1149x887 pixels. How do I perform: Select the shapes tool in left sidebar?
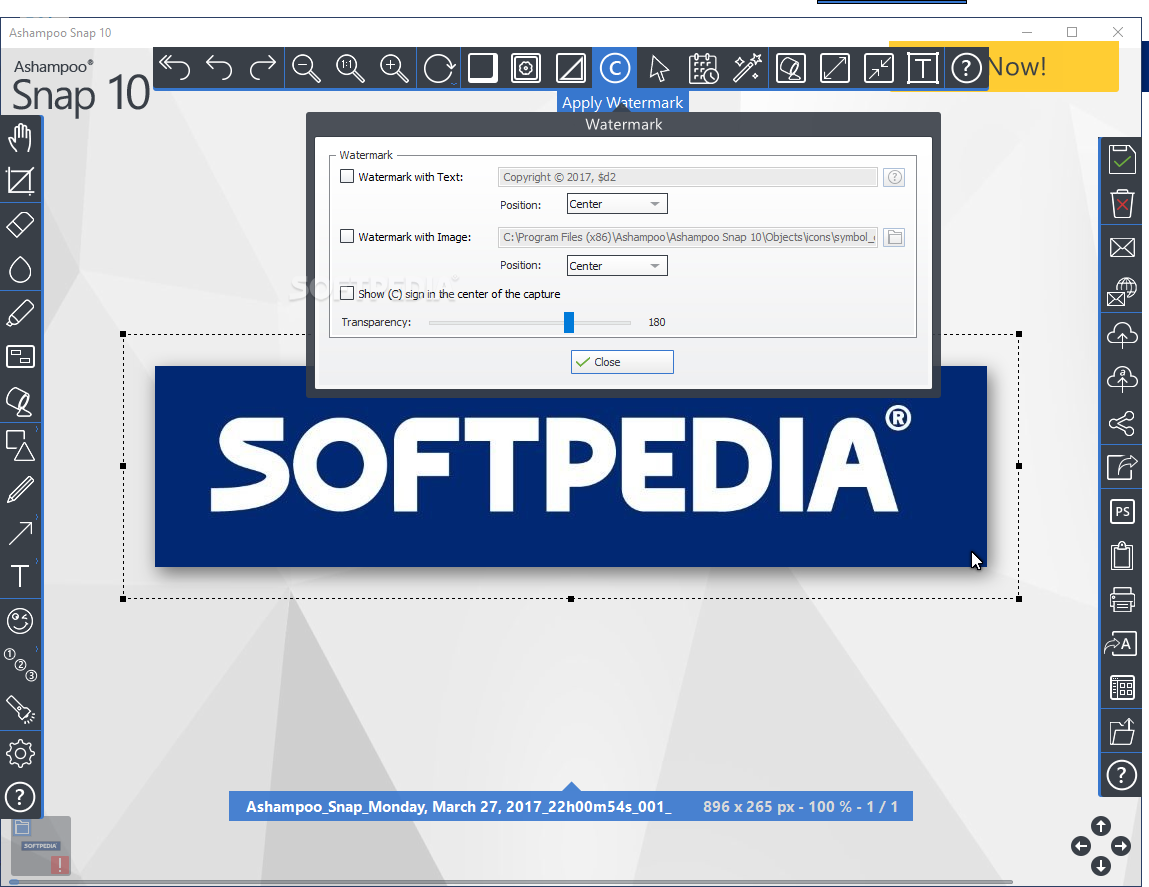coord(20,445)
